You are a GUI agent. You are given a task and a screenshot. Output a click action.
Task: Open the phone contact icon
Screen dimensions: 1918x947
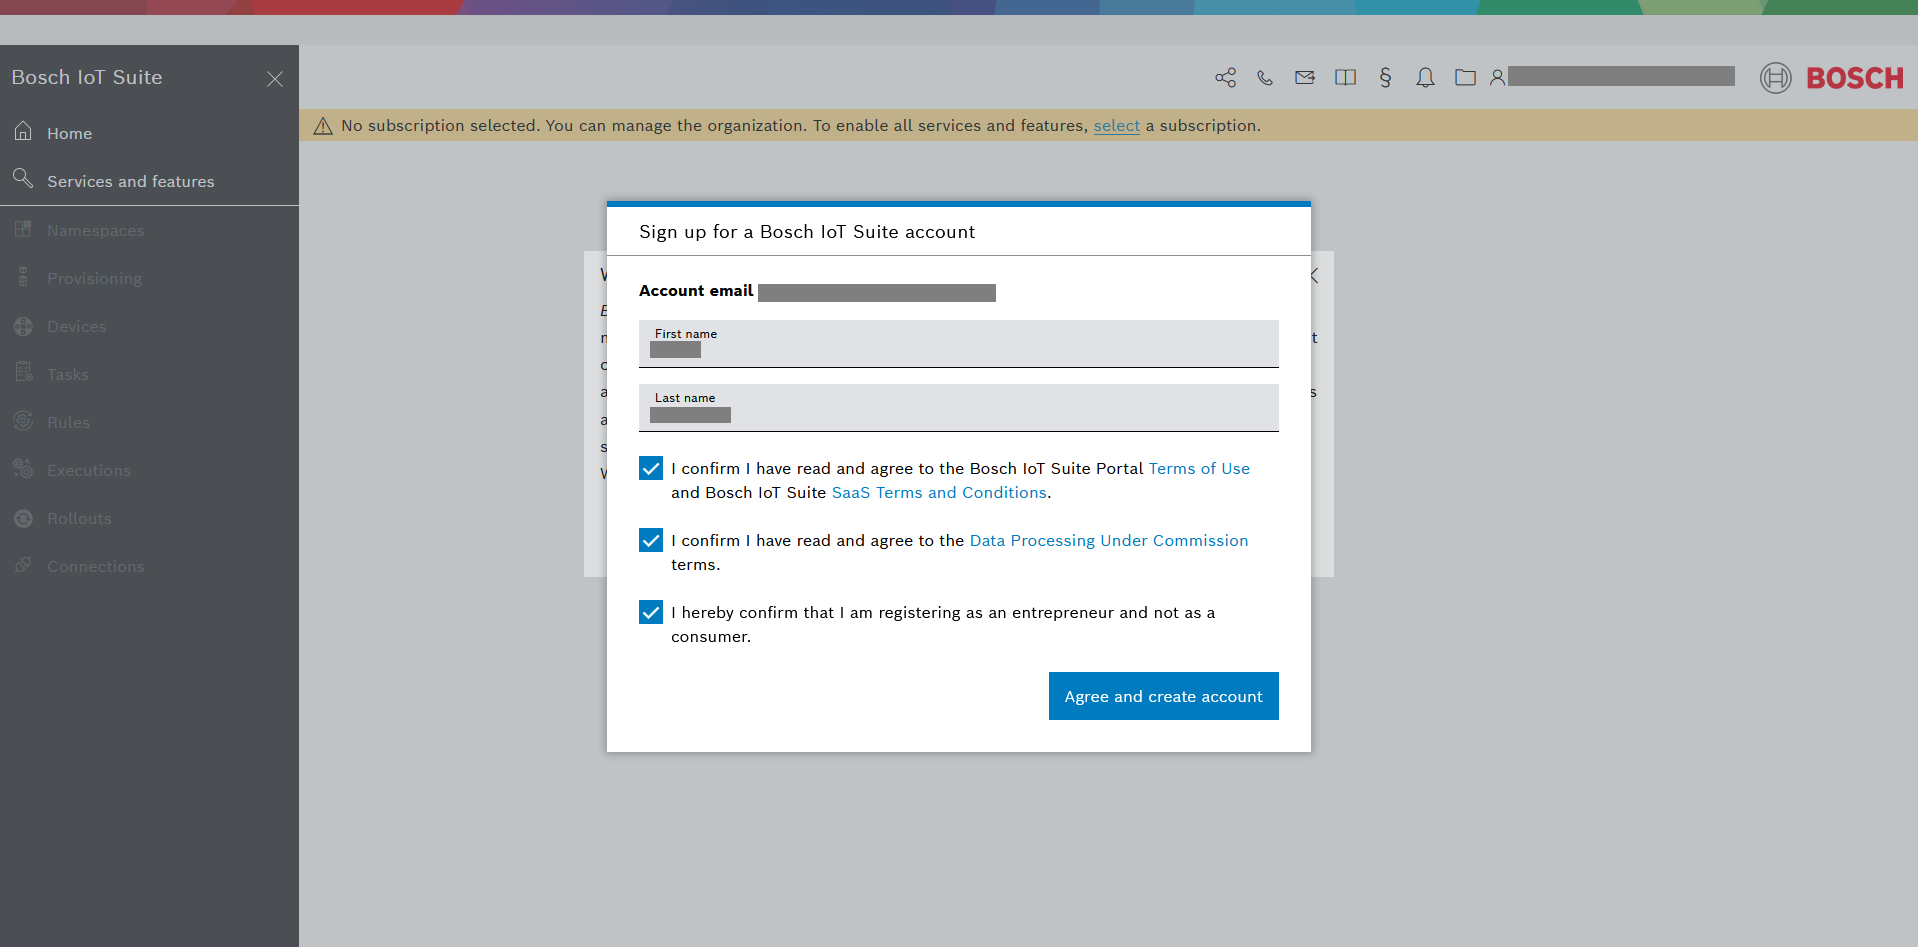click(1265, 78)
